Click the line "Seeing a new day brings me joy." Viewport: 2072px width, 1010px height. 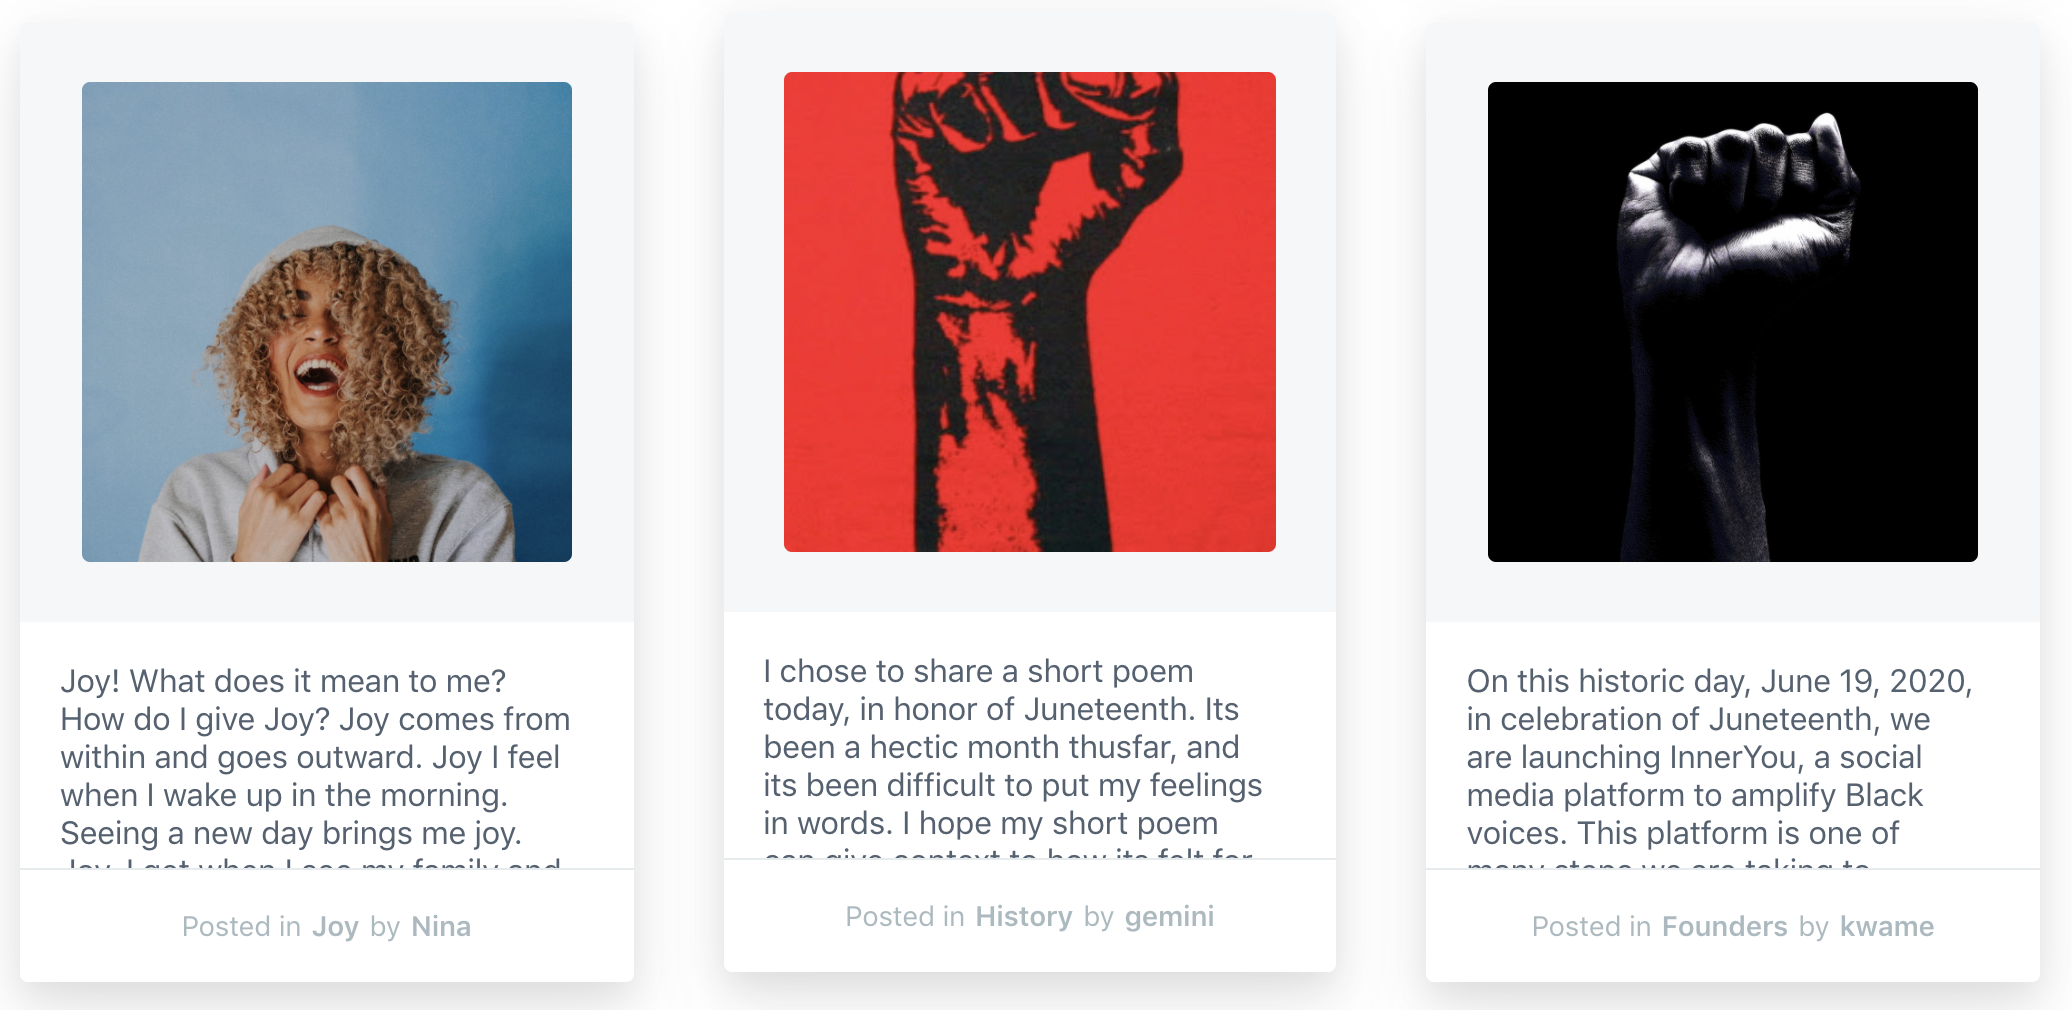[291, 833]
